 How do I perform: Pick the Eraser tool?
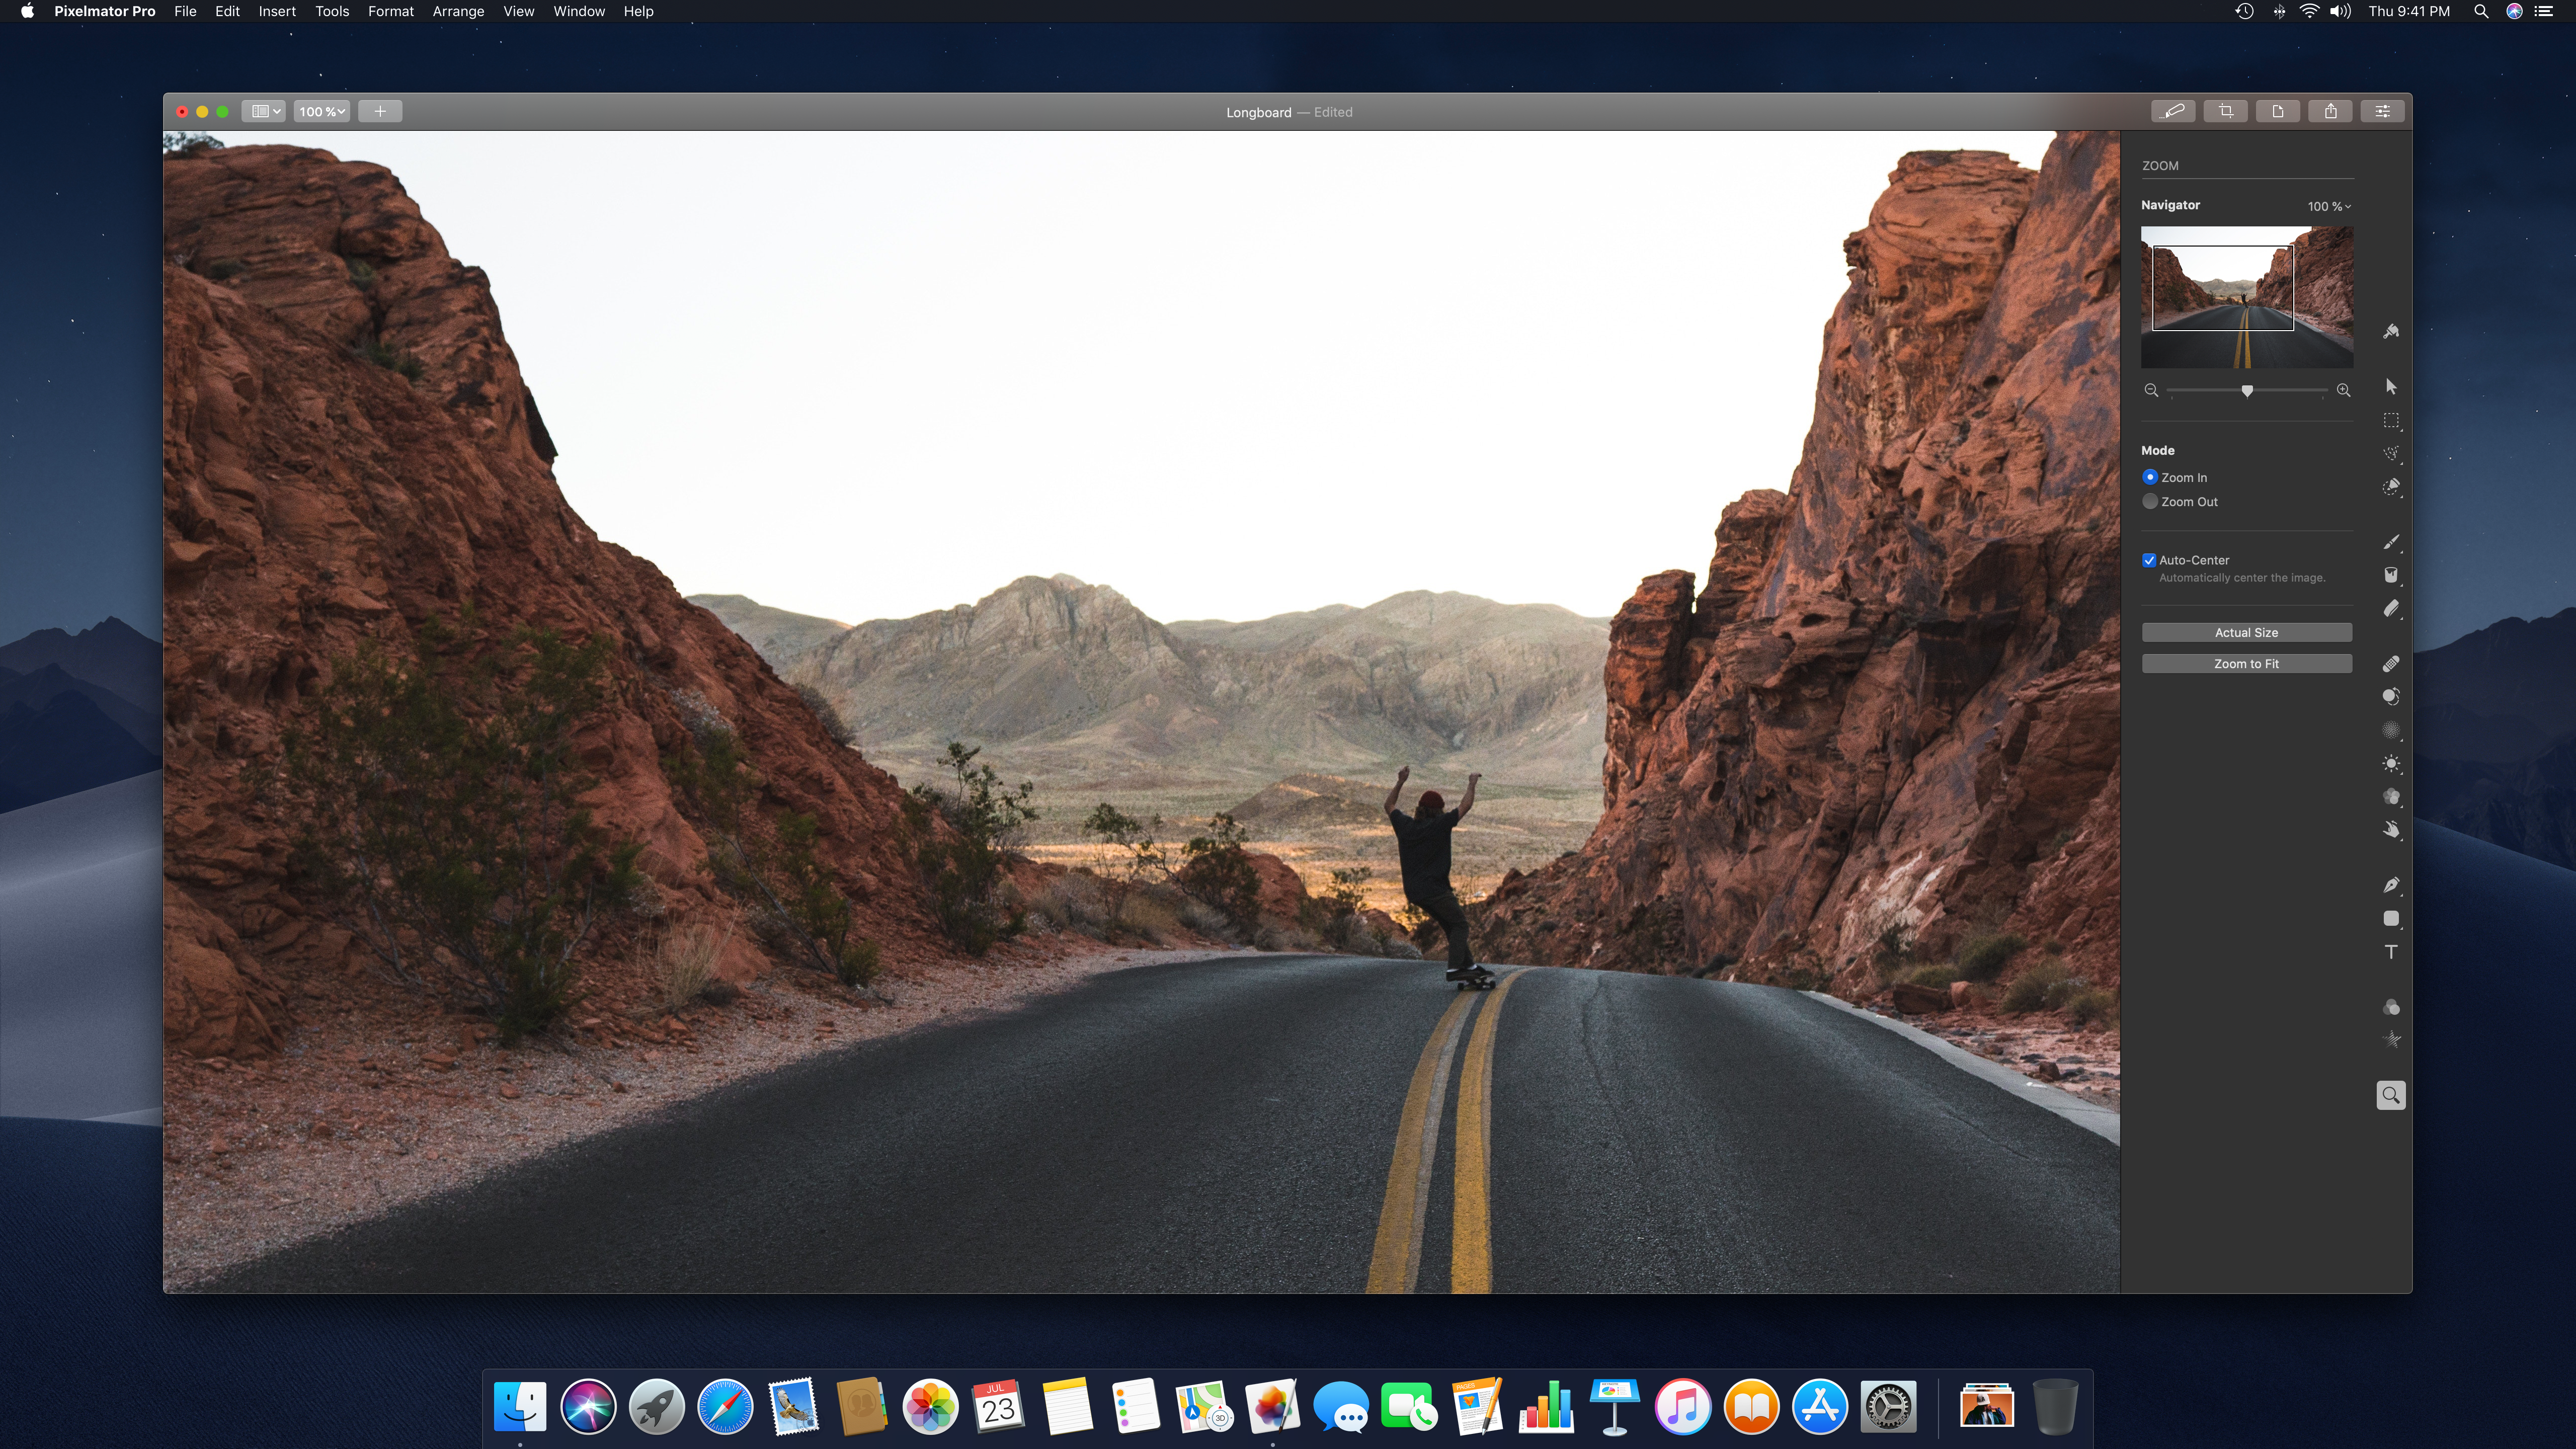coord(2391,609)
